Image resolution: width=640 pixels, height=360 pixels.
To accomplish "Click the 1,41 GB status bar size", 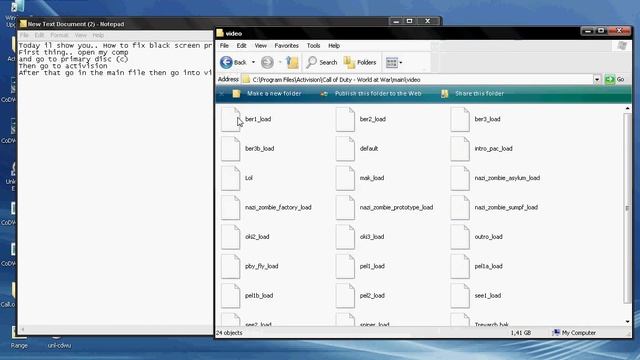I will [x=521, y=333].
